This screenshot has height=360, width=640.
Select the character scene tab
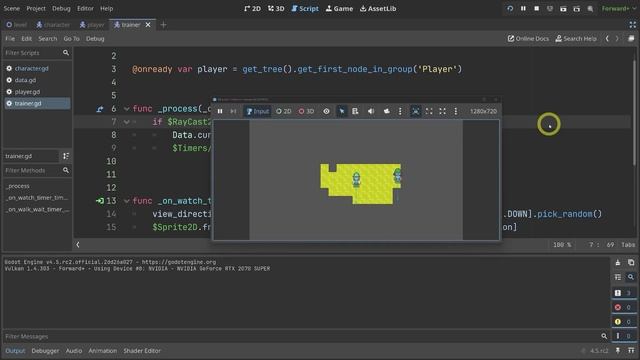point(53,25)
